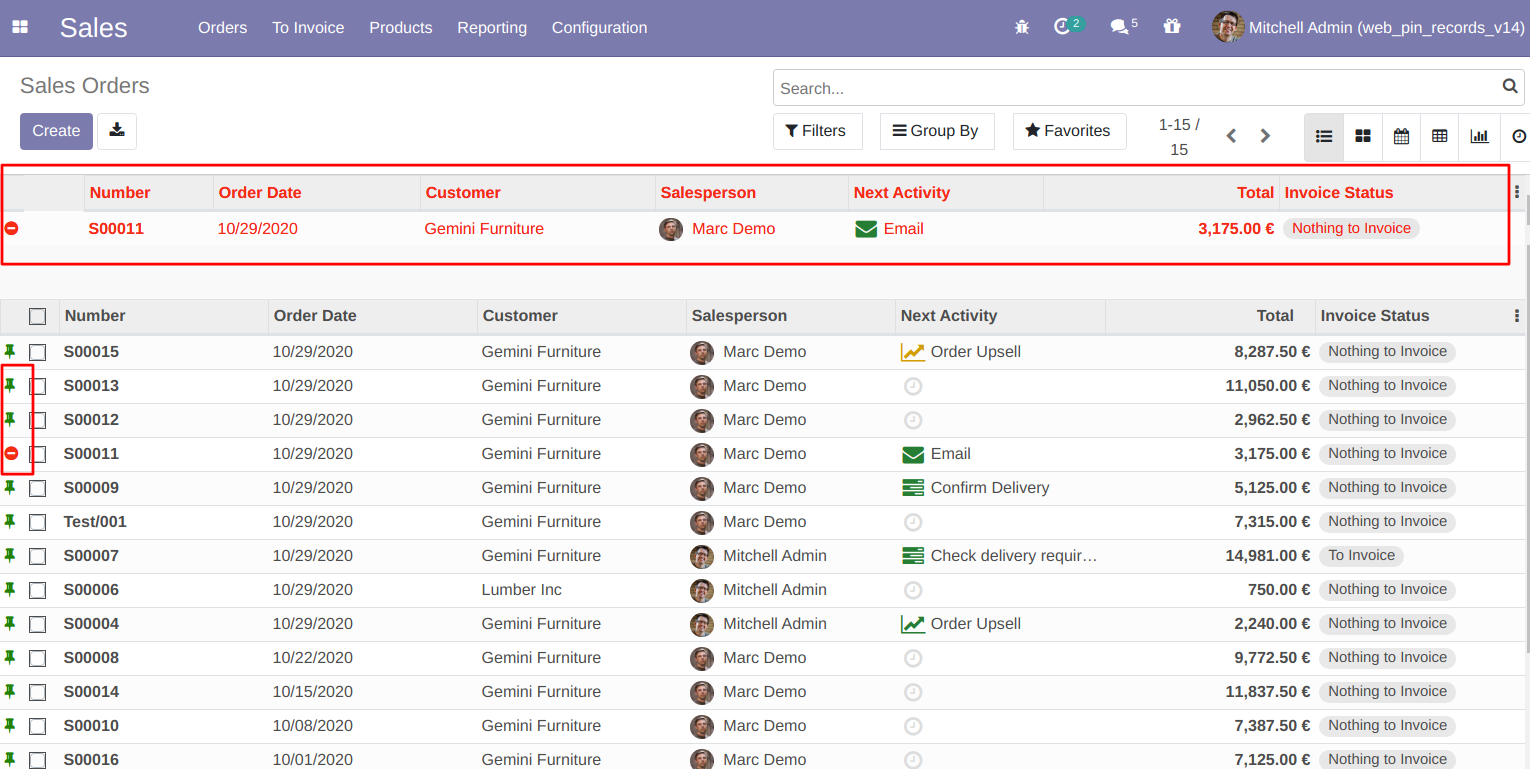
Task: Export records using the download icon
Action: pos(117,131)
